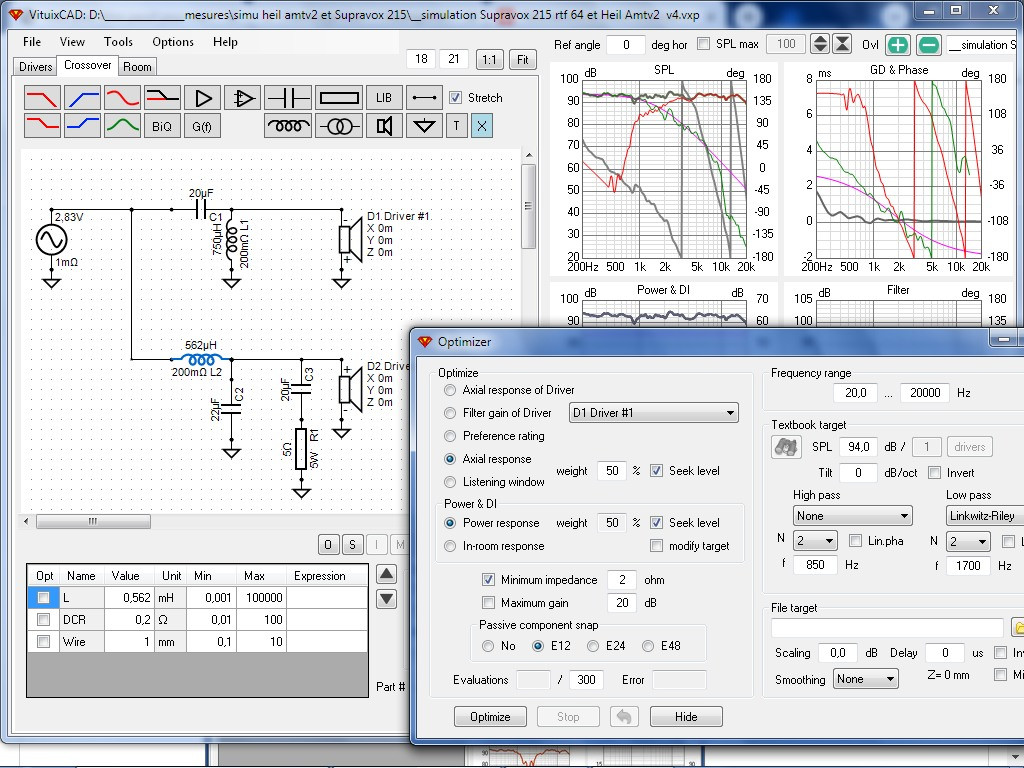Viewport: 1024px width, 768px height.
Task: Open the Smoothing dropdown
Action: [x=866, y=679]
